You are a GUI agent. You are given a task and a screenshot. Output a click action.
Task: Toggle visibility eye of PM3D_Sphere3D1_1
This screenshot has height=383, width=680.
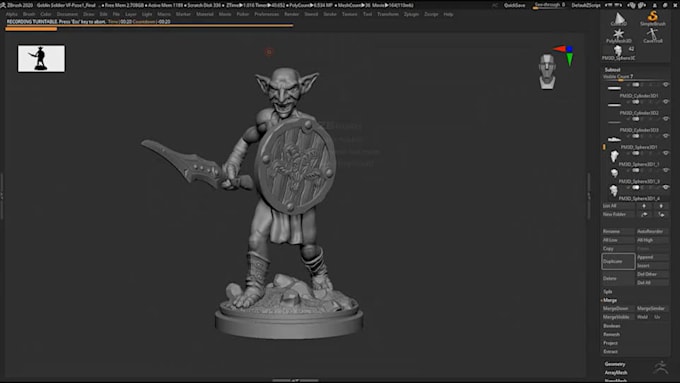666,153
